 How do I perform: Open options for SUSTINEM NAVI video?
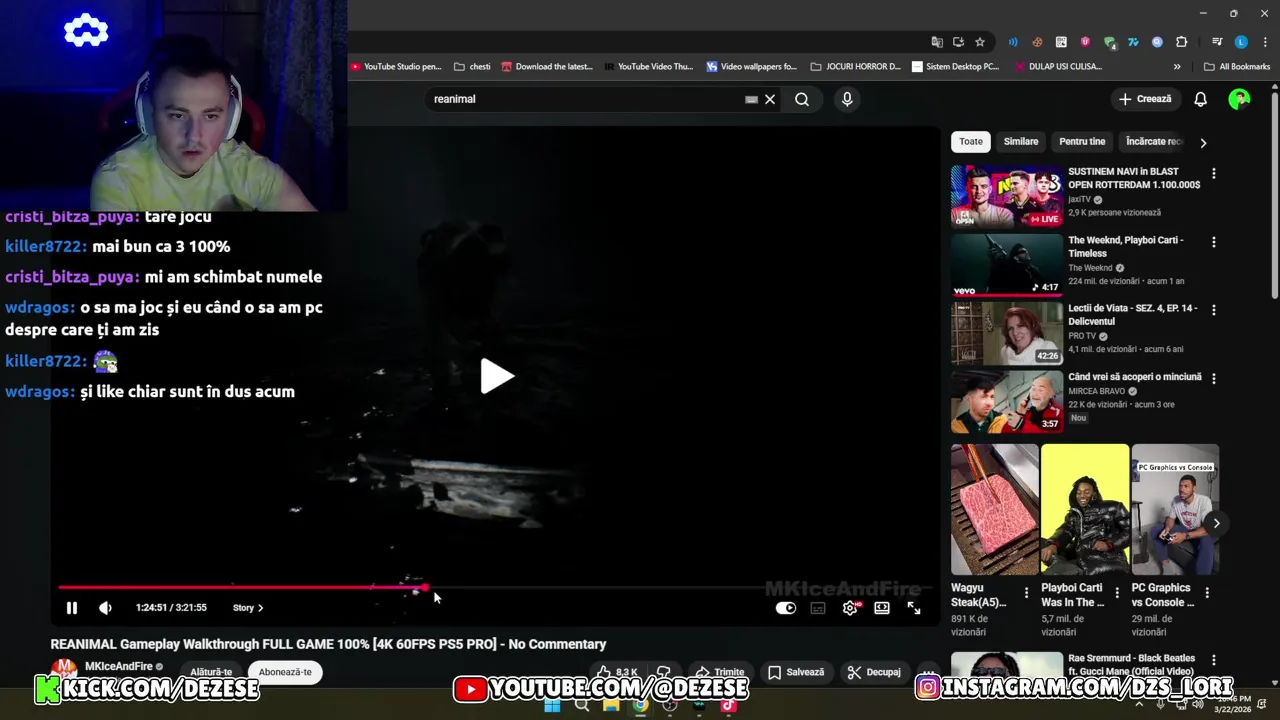coord(1214,174)
